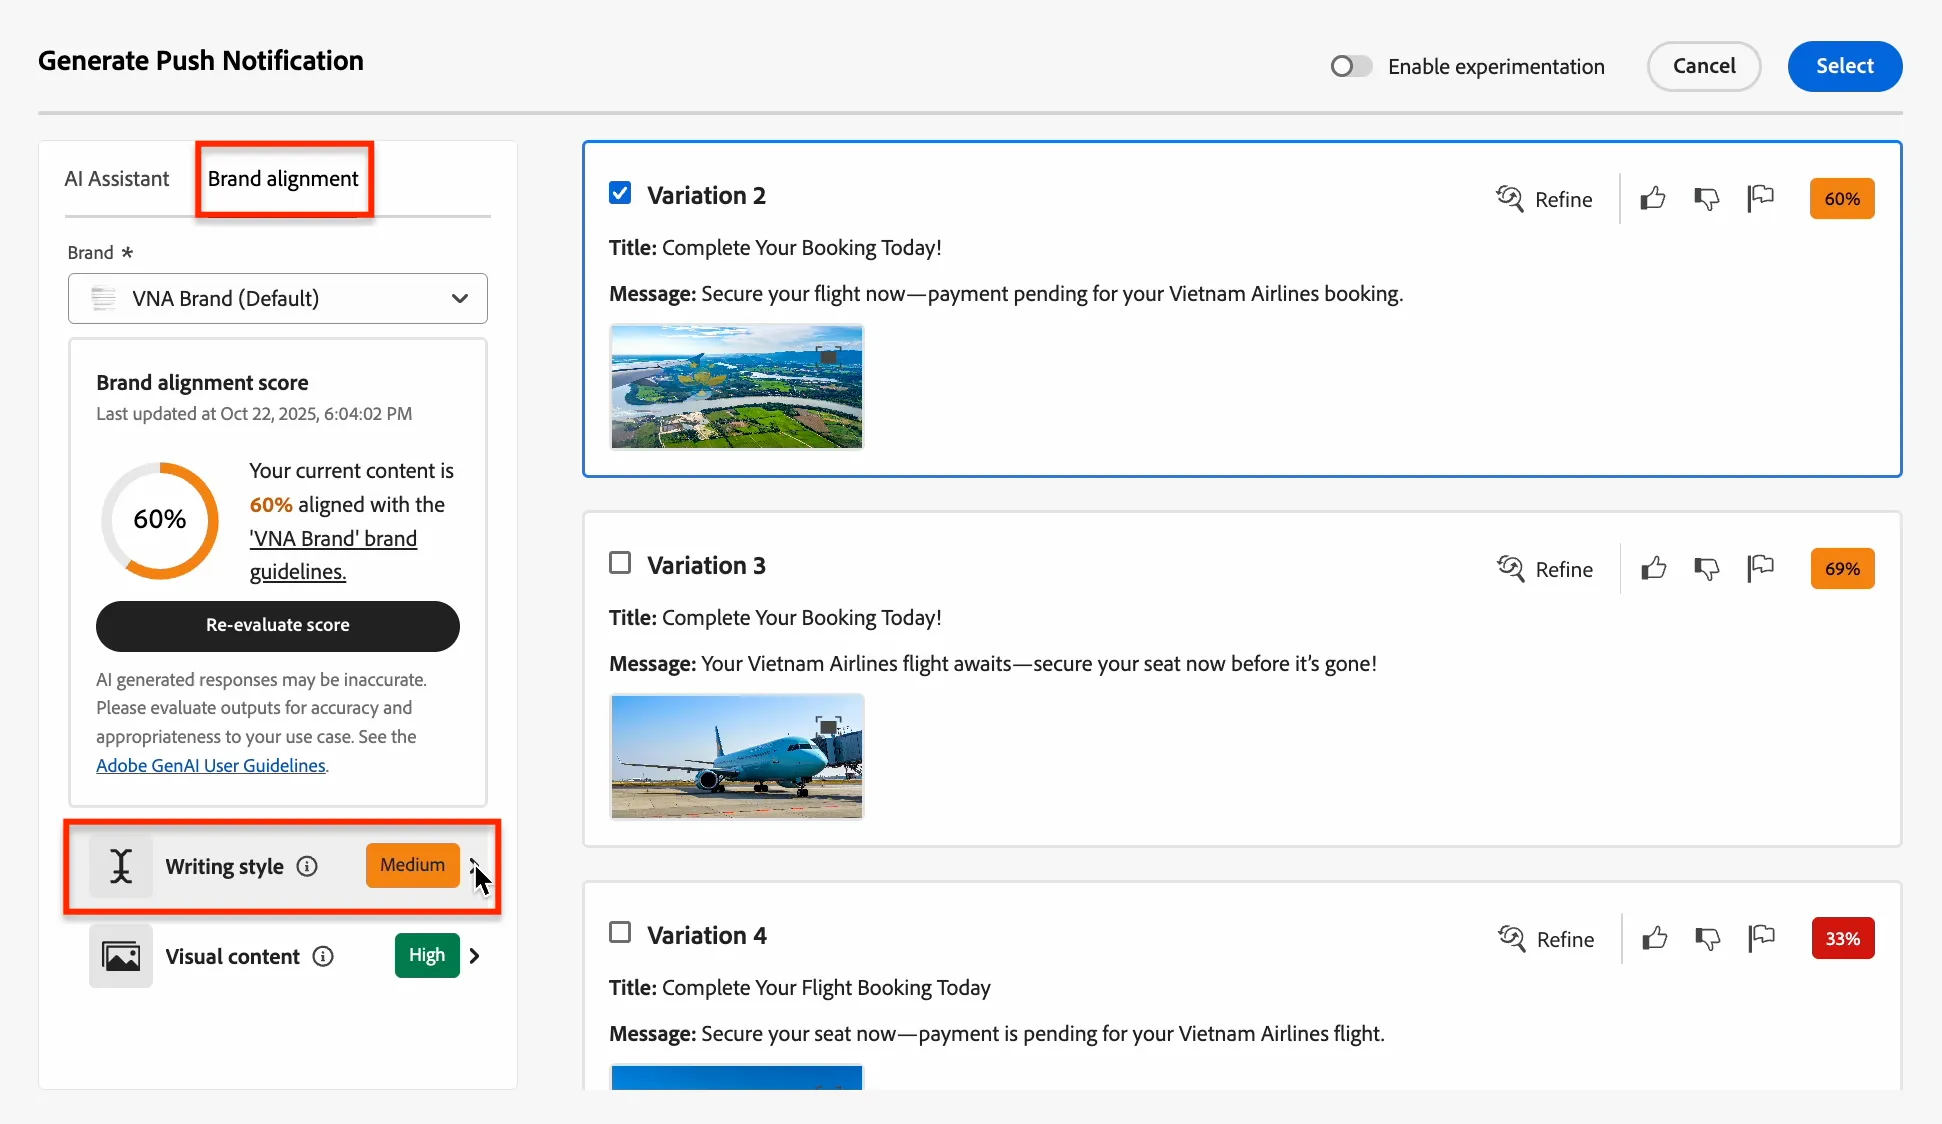This screenshot has width=1942, height=1124.
Task: Click the 60% circular score gauge
Action: click(x=160, y=520)
